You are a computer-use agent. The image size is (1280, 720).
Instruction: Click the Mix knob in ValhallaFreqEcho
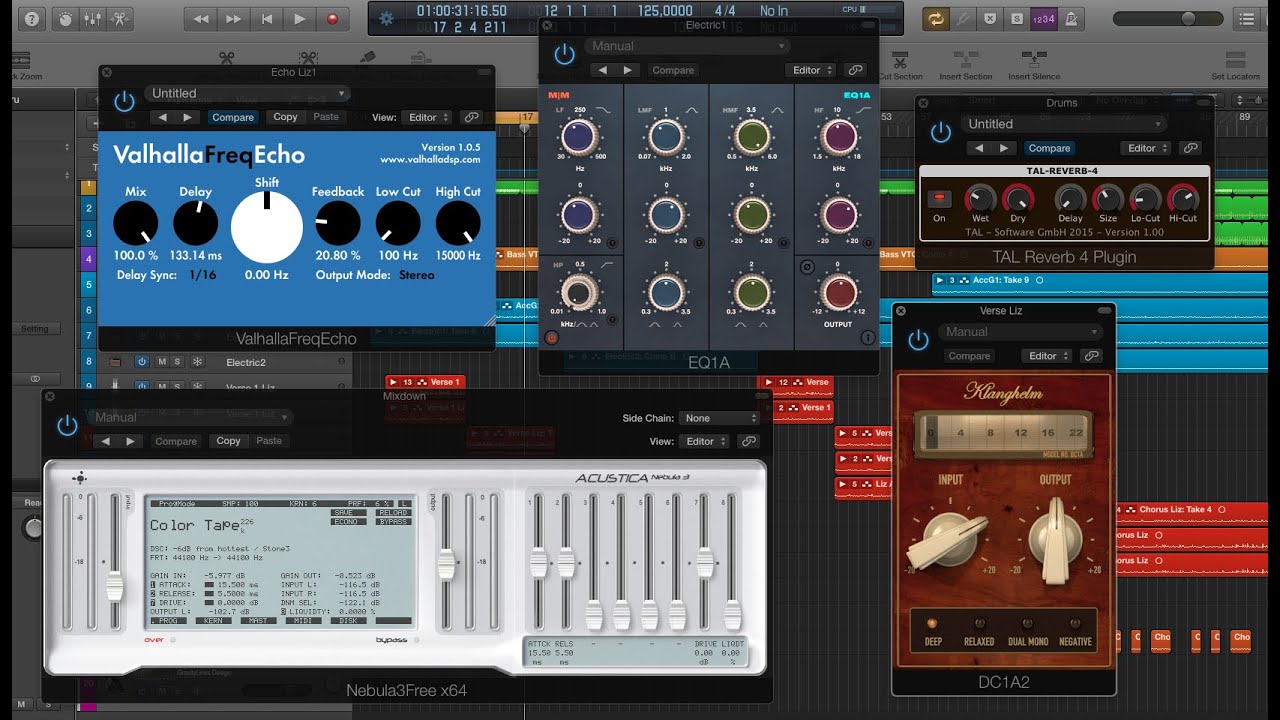point(135,223)
